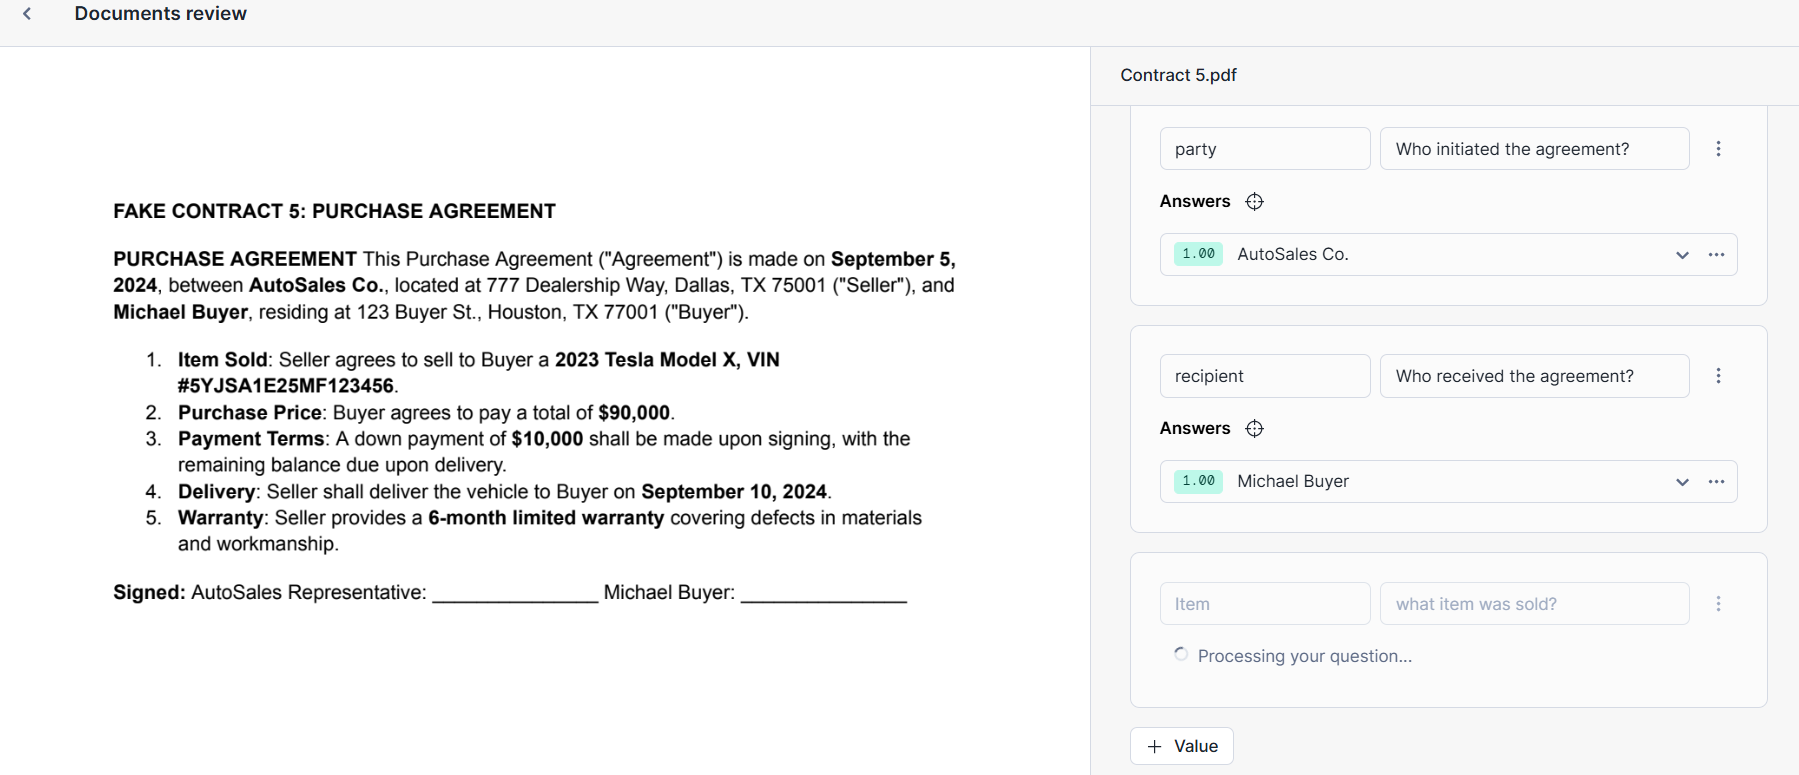1799x775 pixels.
Task: Open more options for Michael Buyer answer
Action: tap(1716, 482)
